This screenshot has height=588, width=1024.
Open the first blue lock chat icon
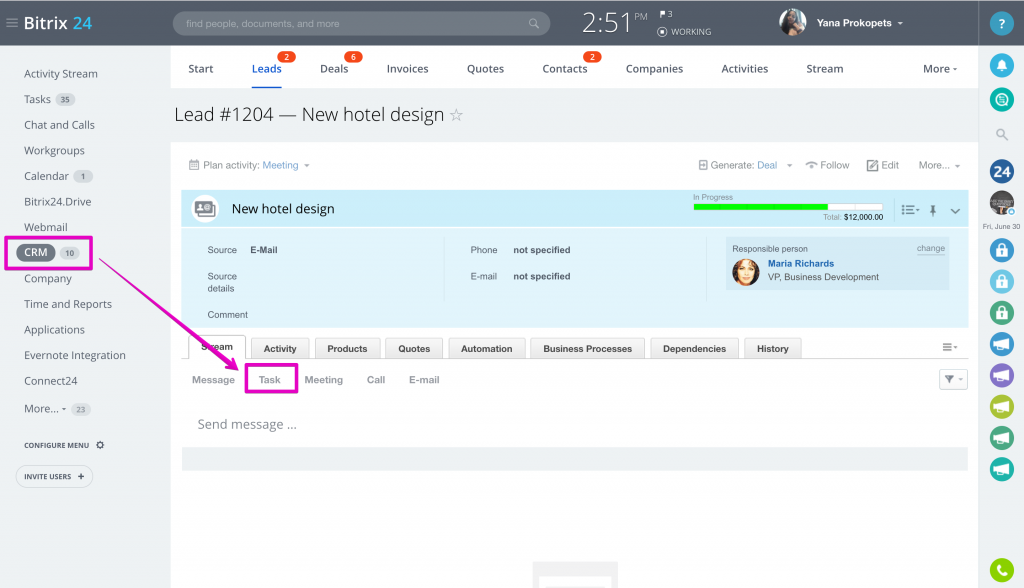[x=1001, y=250]
